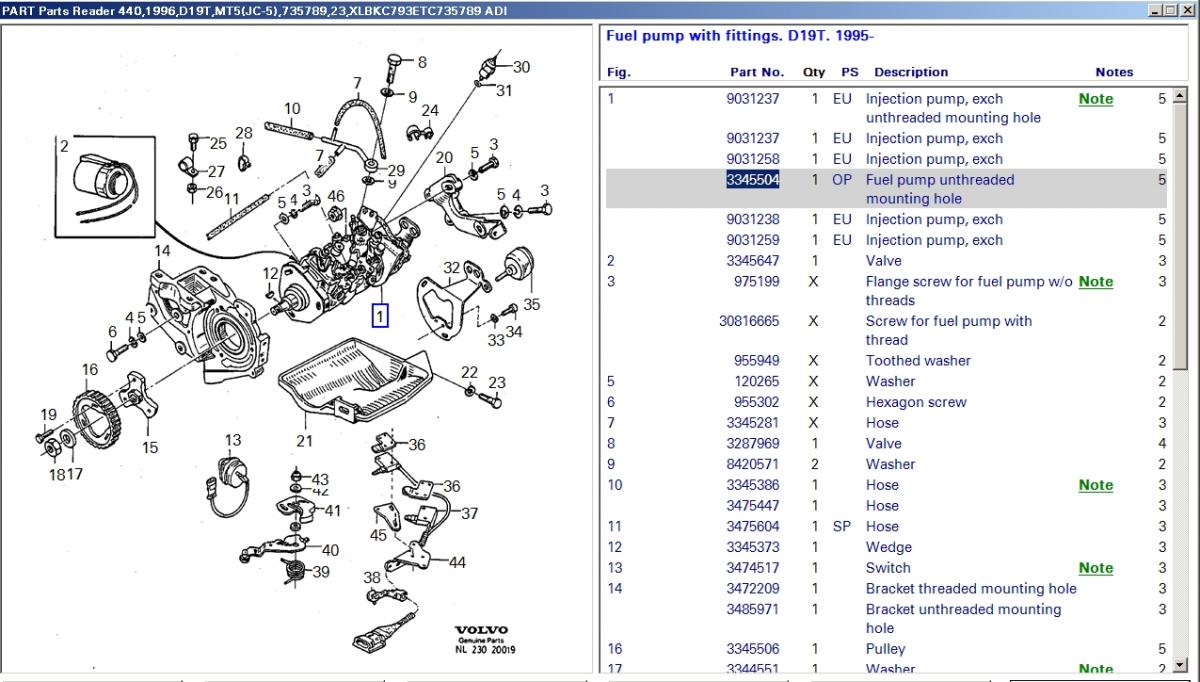Open Note for Switch 3474517
Screen dimensions: 1200x682
point(1095,568)
